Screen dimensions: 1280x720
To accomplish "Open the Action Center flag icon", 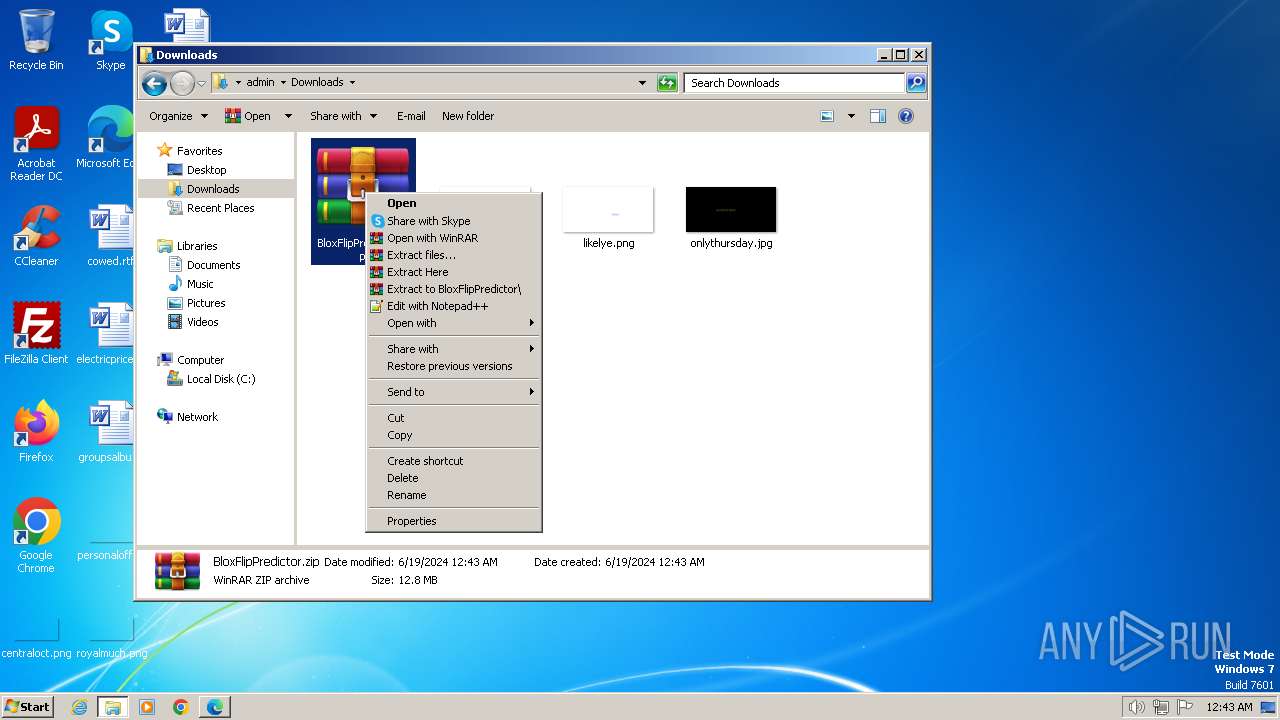I will point(1185,707).
